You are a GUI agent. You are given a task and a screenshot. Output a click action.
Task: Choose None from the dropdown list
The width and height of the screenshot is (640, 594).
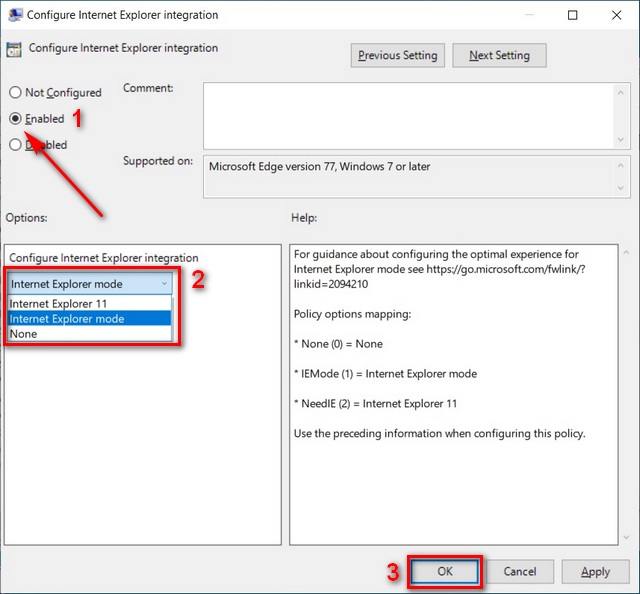coord(89,334)
